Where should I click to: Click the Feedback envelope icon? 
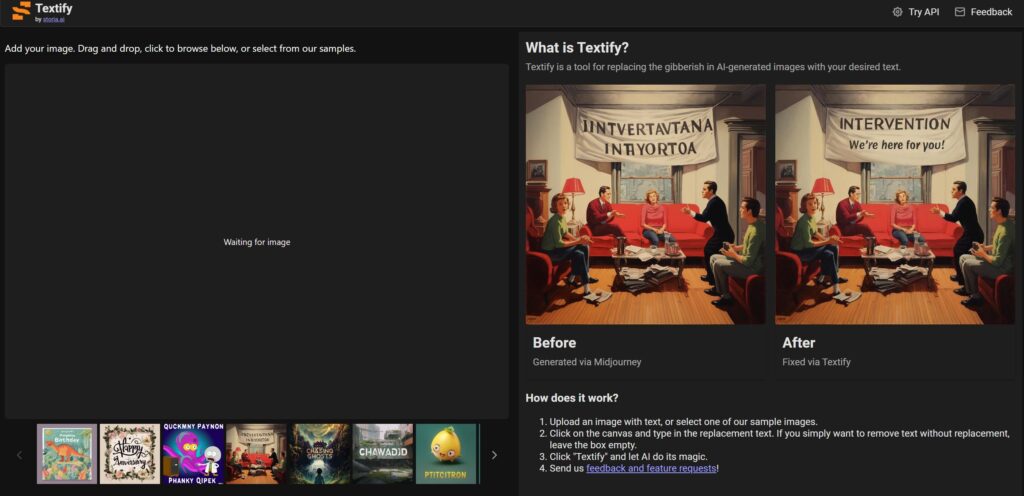960,12
